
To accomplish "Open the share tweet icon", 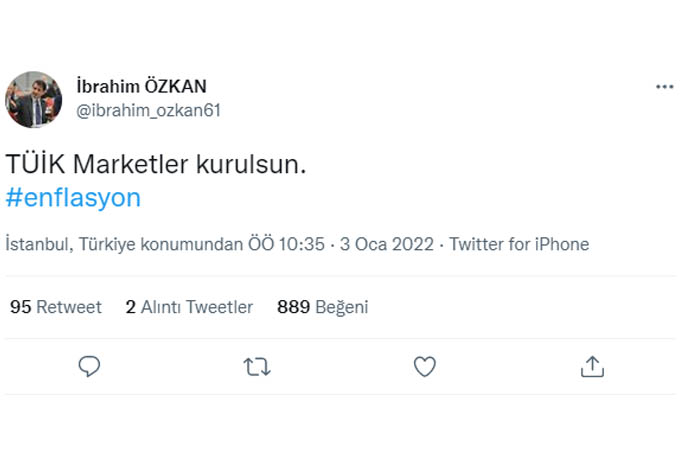I will [592, 367].
